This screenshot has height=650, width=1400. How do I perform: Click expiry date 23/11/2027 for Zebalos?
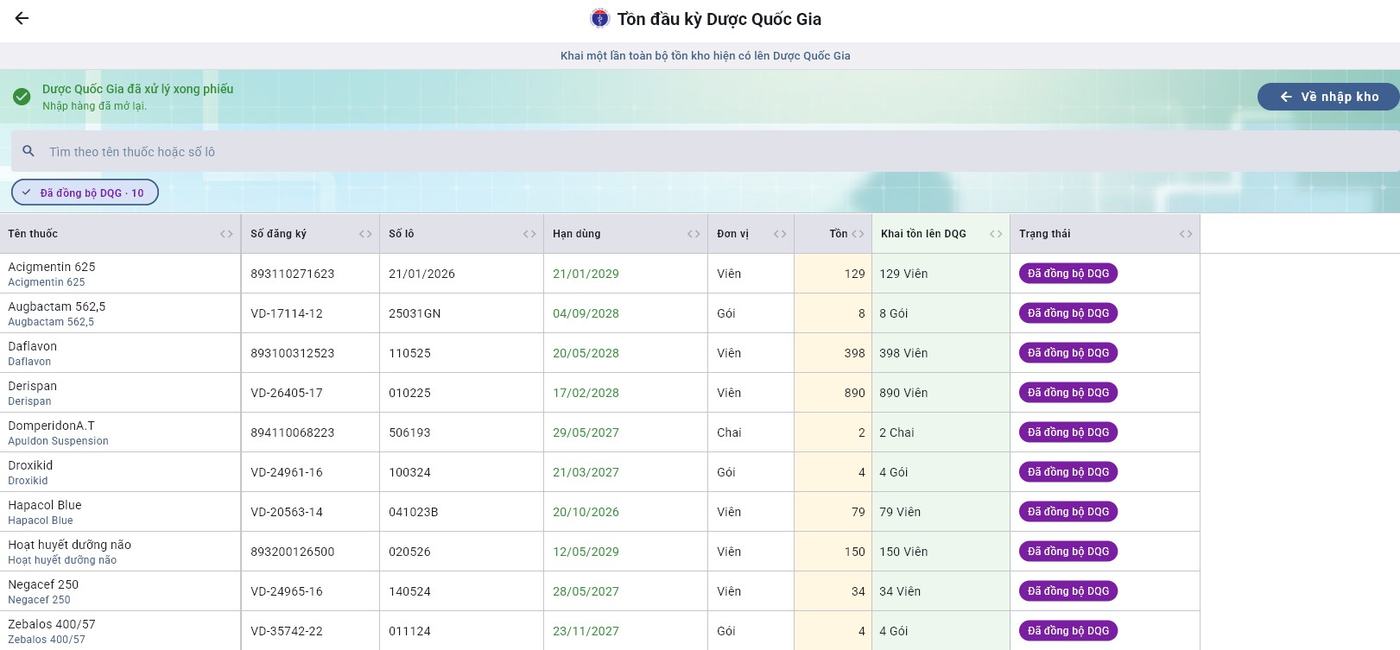(586, 631)
